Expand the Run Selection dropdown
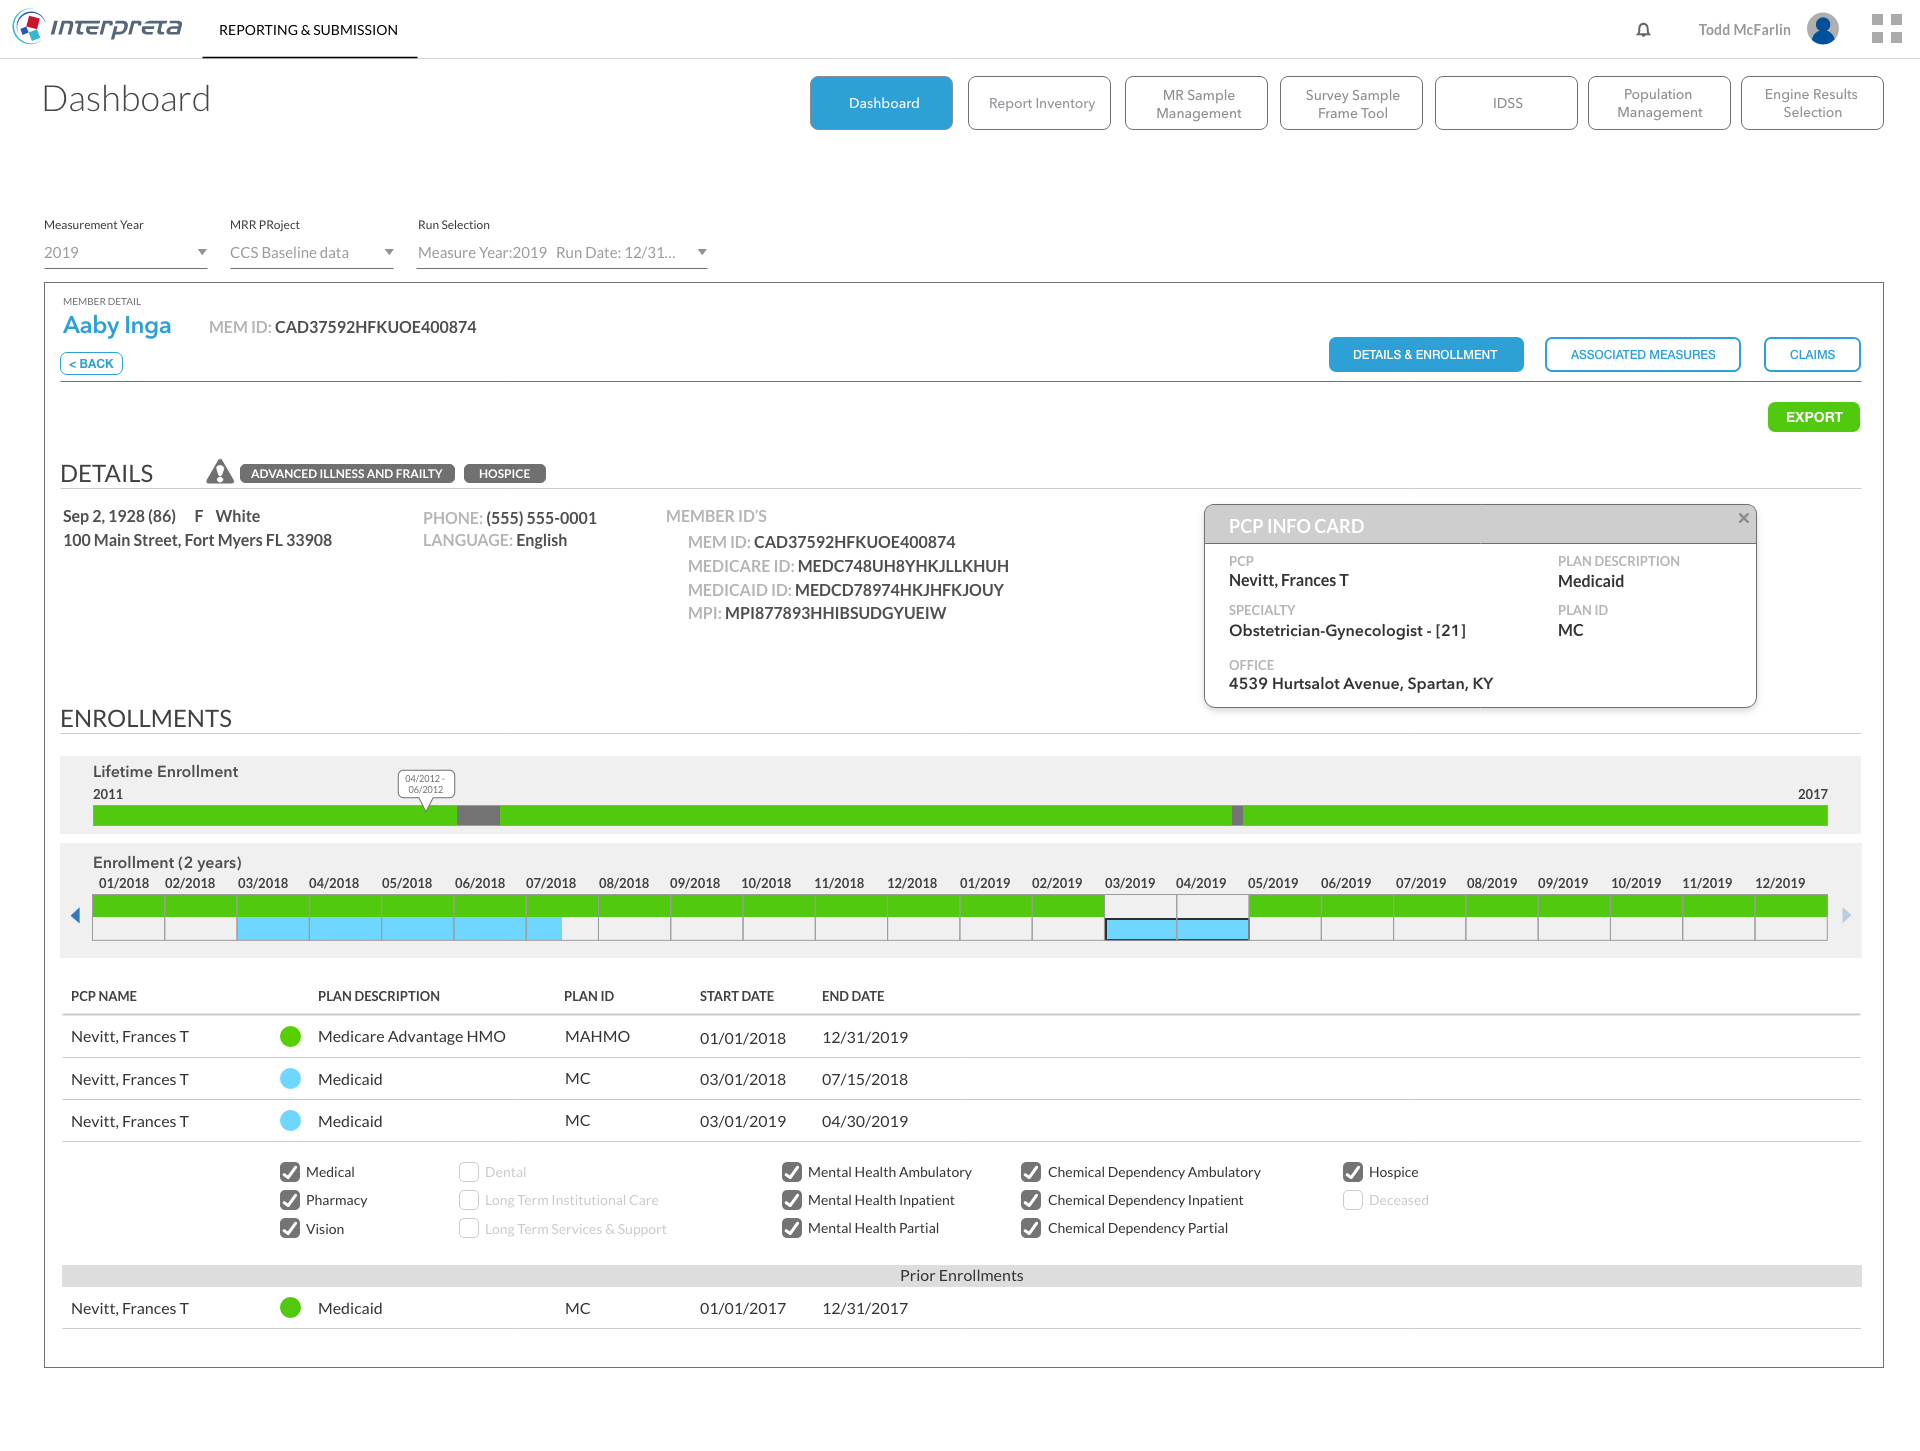This screenshot has height=1451, width=1920. point(562,253)
